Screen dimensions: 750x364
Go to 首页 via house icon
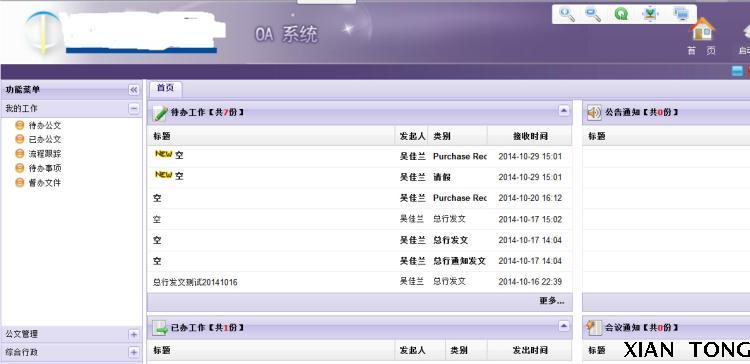702,29
